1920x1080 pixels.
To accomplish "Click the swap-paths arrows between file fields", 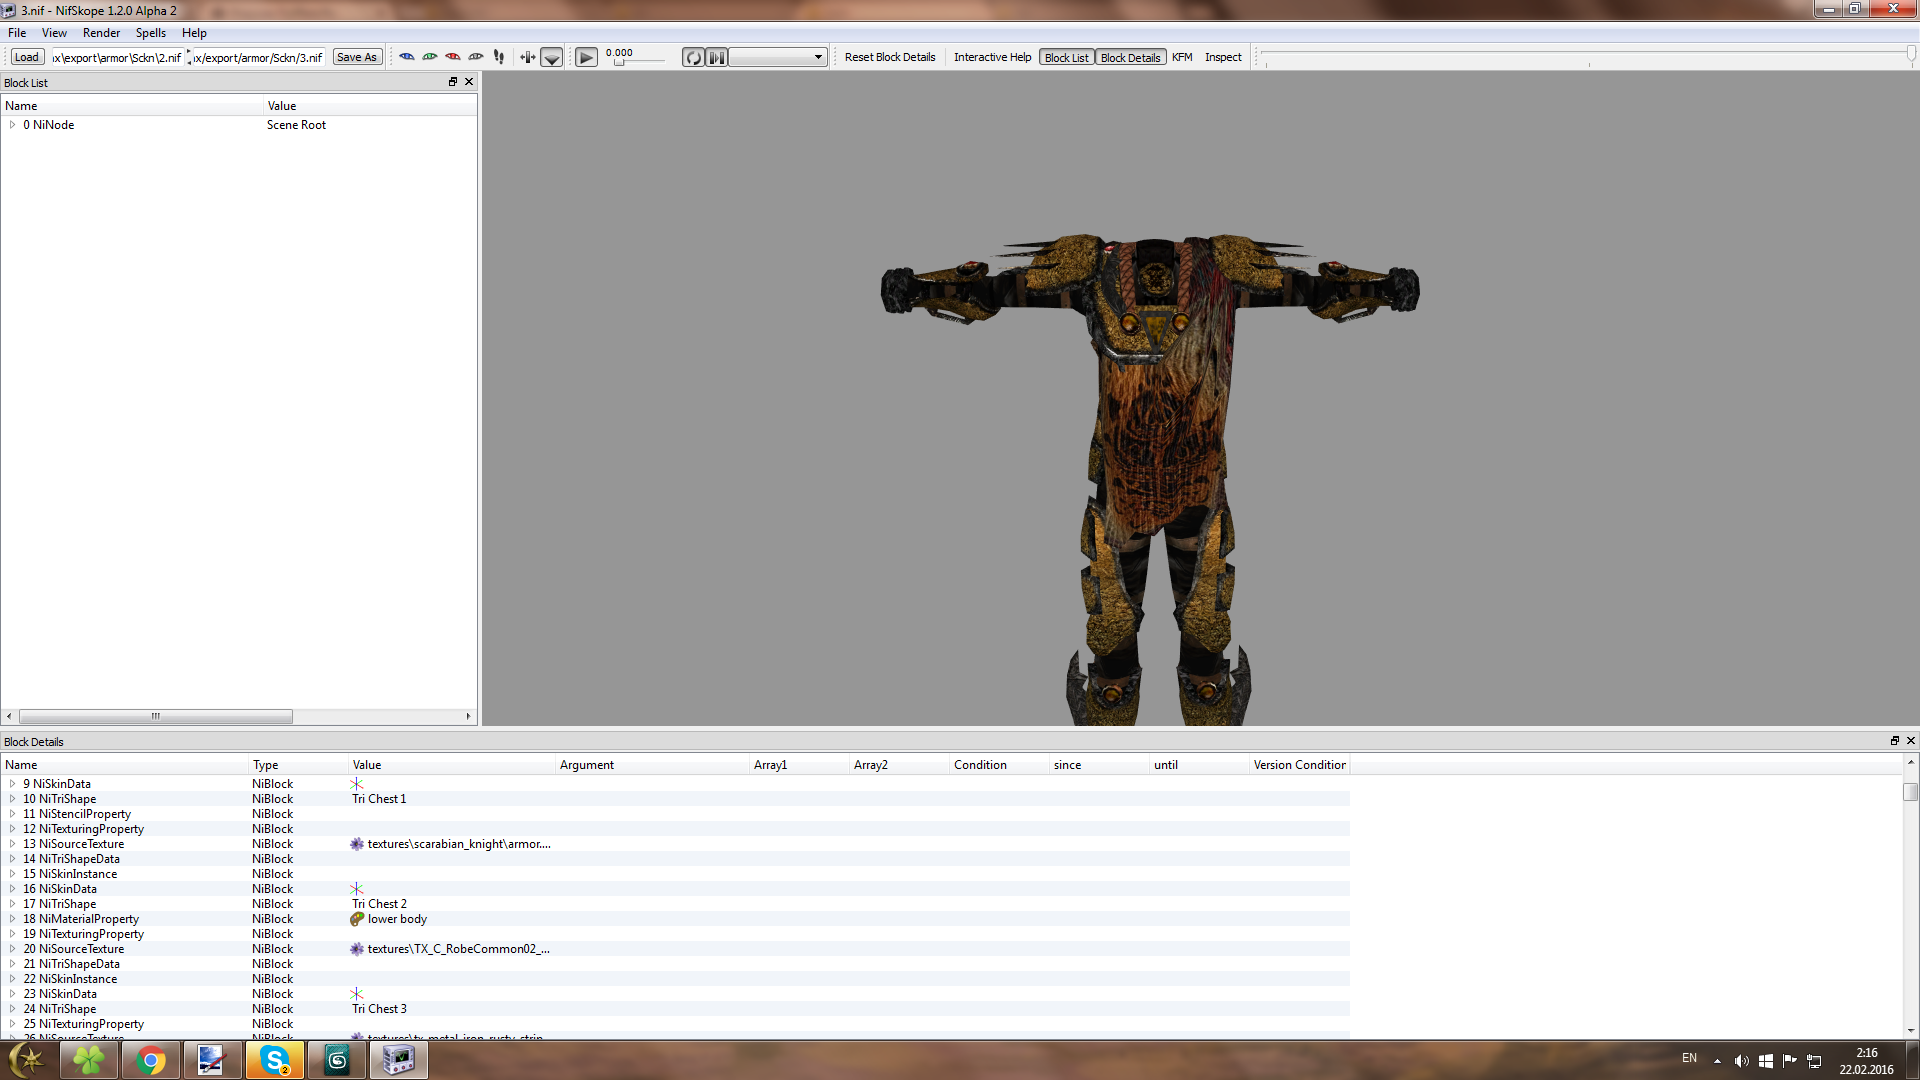I will coord(189,57).
